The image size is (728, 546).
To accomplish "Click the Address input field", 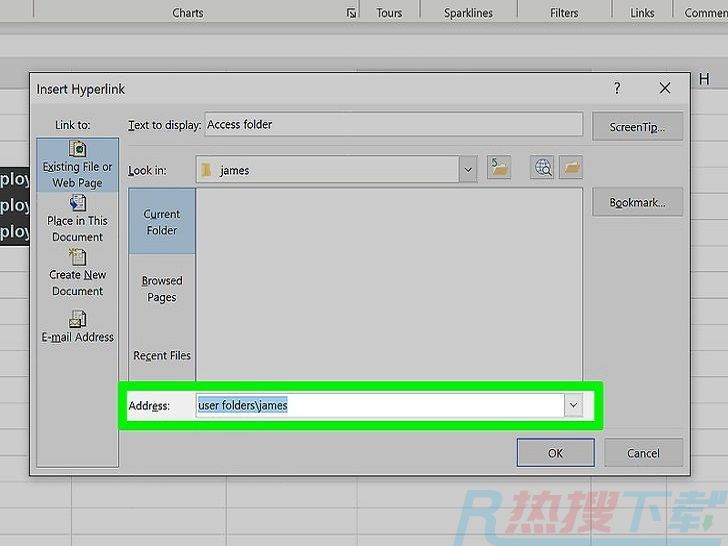I will point(380,405).
